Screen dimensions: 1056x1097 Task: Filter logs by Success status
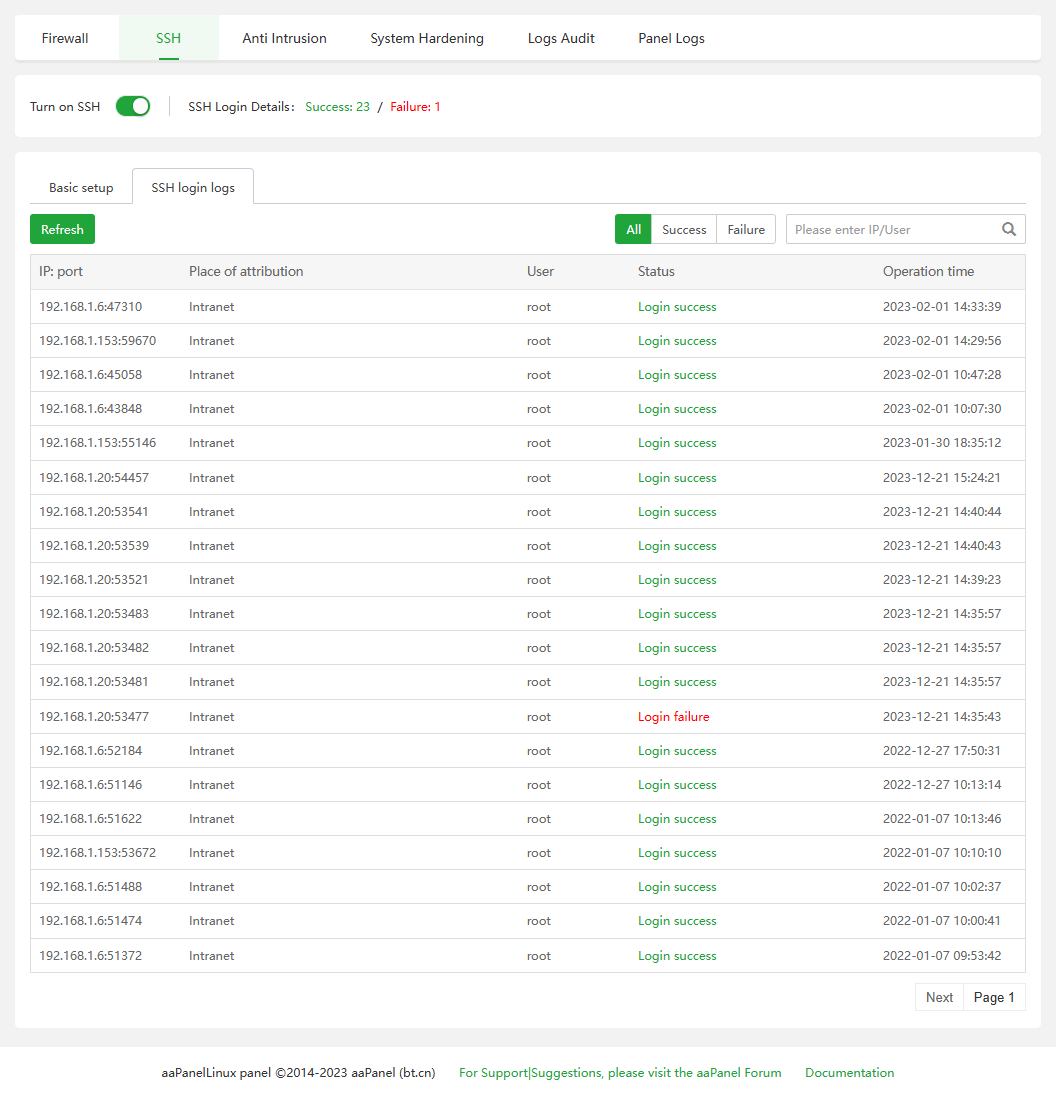click(x=684, y=230)
